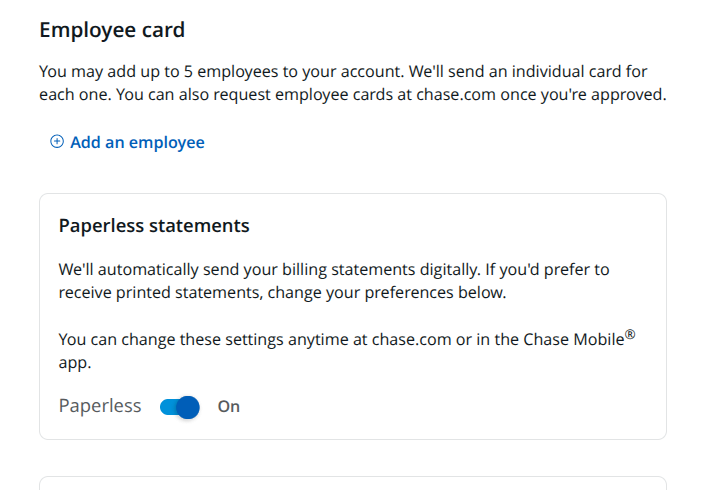Screen dimensions: 711x490
Task: Turn off the Paperless toggle switch
Action: (x=180, y=407)
